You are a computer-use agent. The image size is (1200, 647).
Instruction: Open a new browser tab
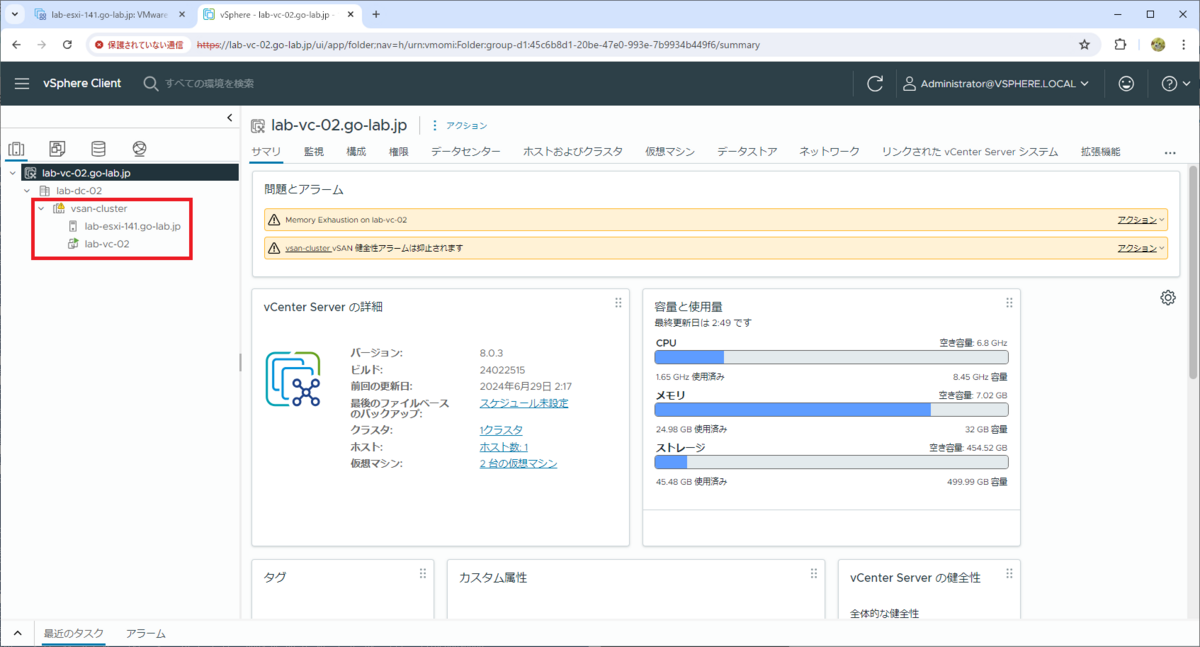(x=376, y=15)
